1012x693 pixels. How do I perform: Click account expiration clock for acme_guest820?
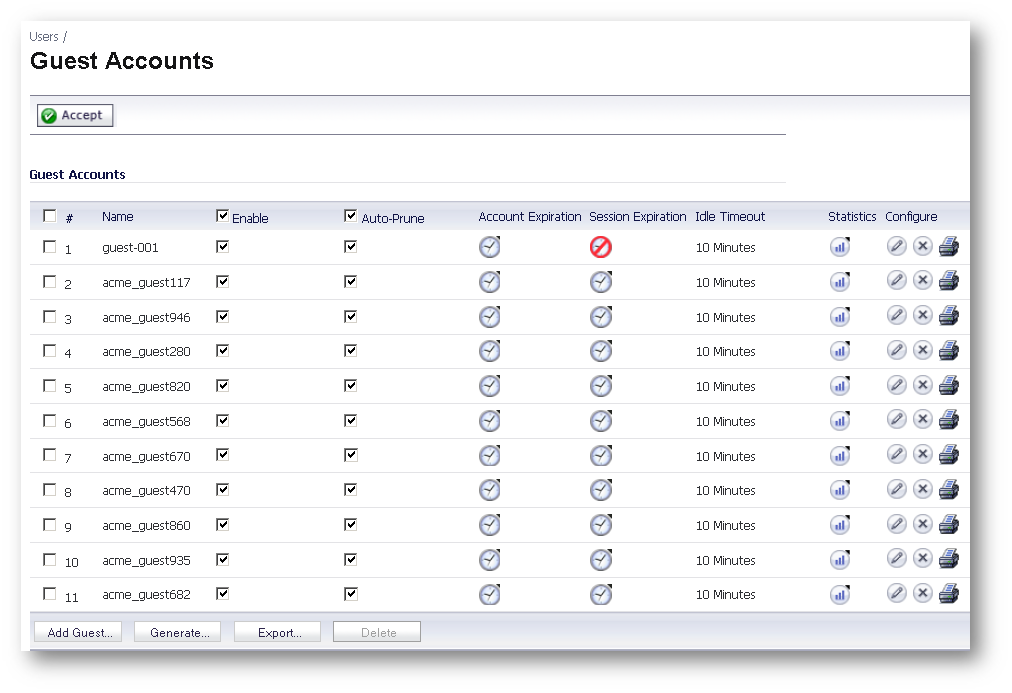[489, 386]
